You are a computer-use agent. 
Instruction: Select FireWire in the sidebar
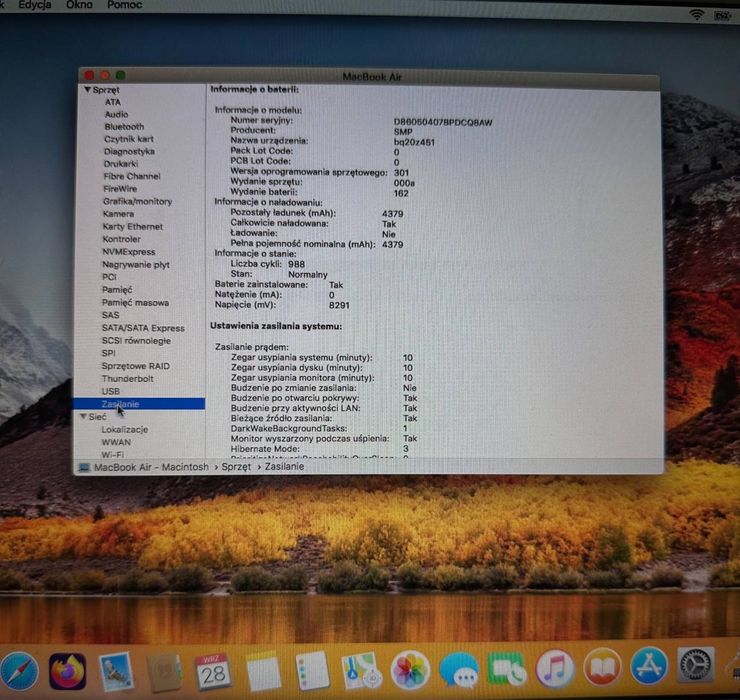[x=120, y=189]
